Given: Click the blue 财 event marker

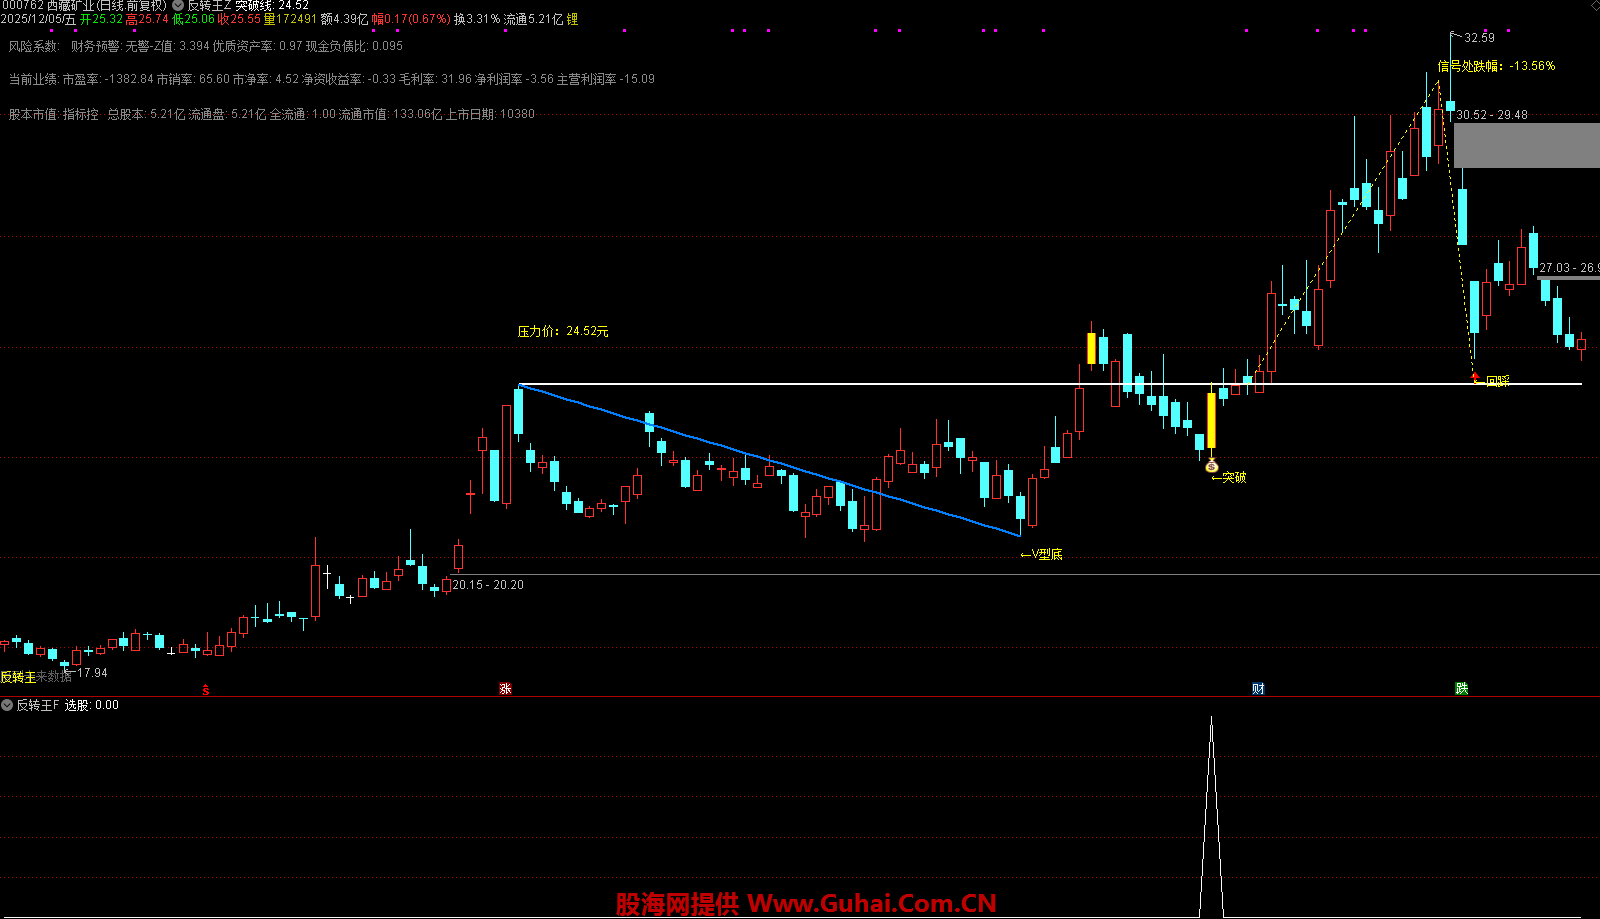Looking at the screenshot, I should (x=1258, y=689).
